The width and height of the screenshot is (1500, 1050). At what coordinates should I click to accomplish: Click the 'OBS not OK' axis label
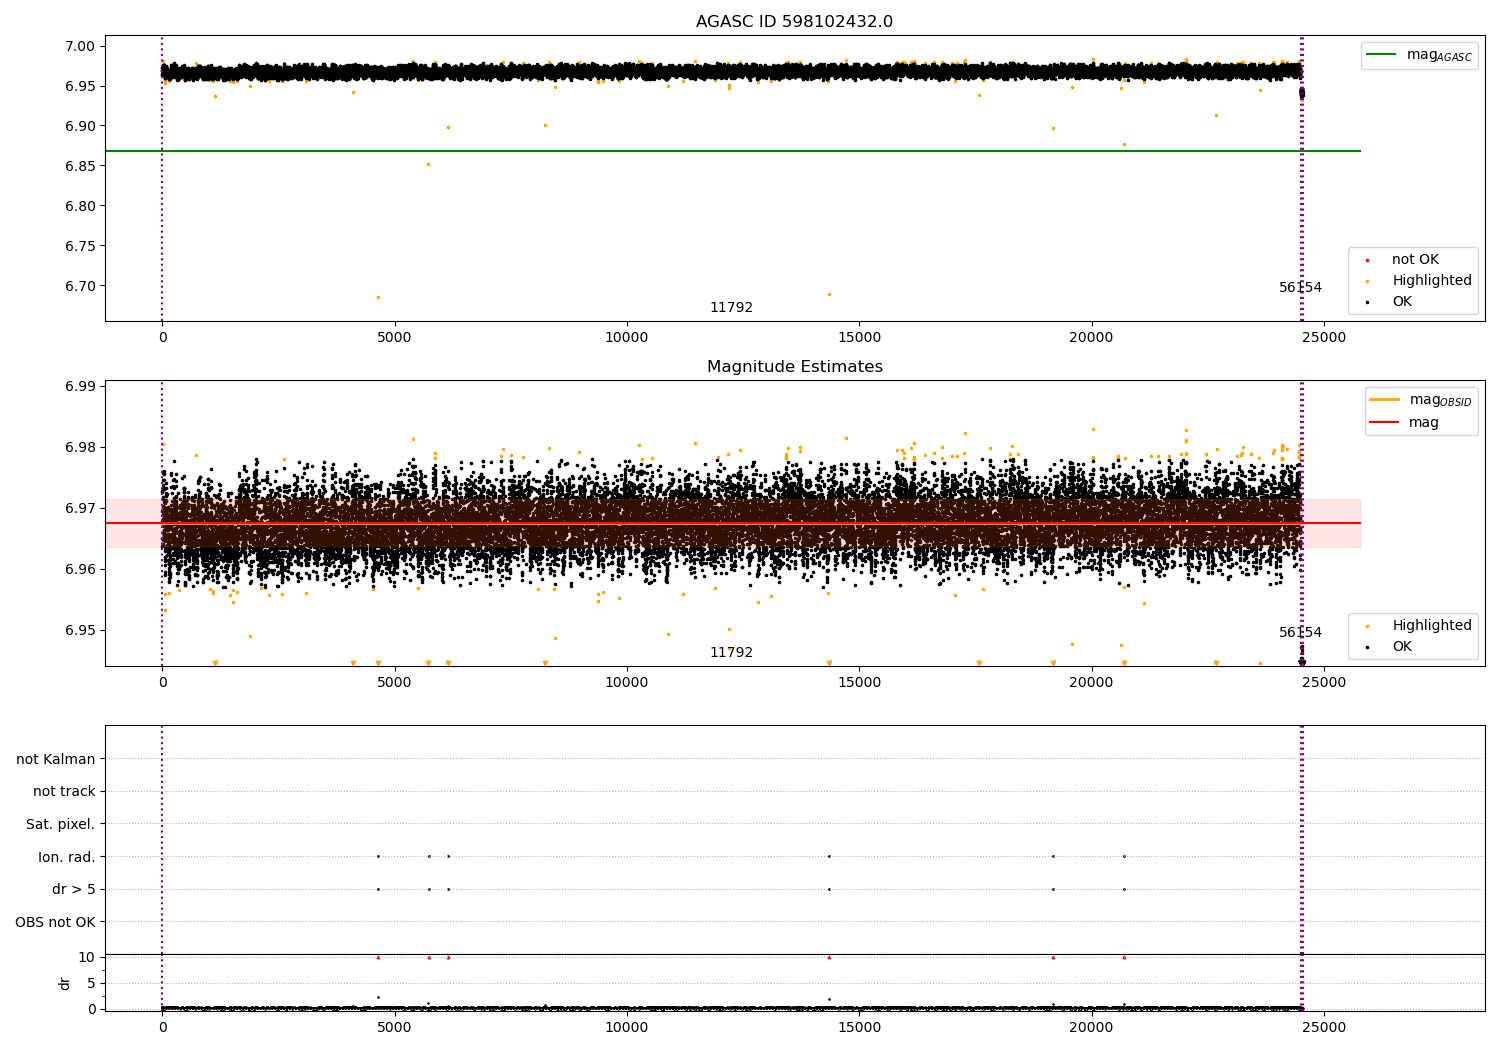[56, 922]
